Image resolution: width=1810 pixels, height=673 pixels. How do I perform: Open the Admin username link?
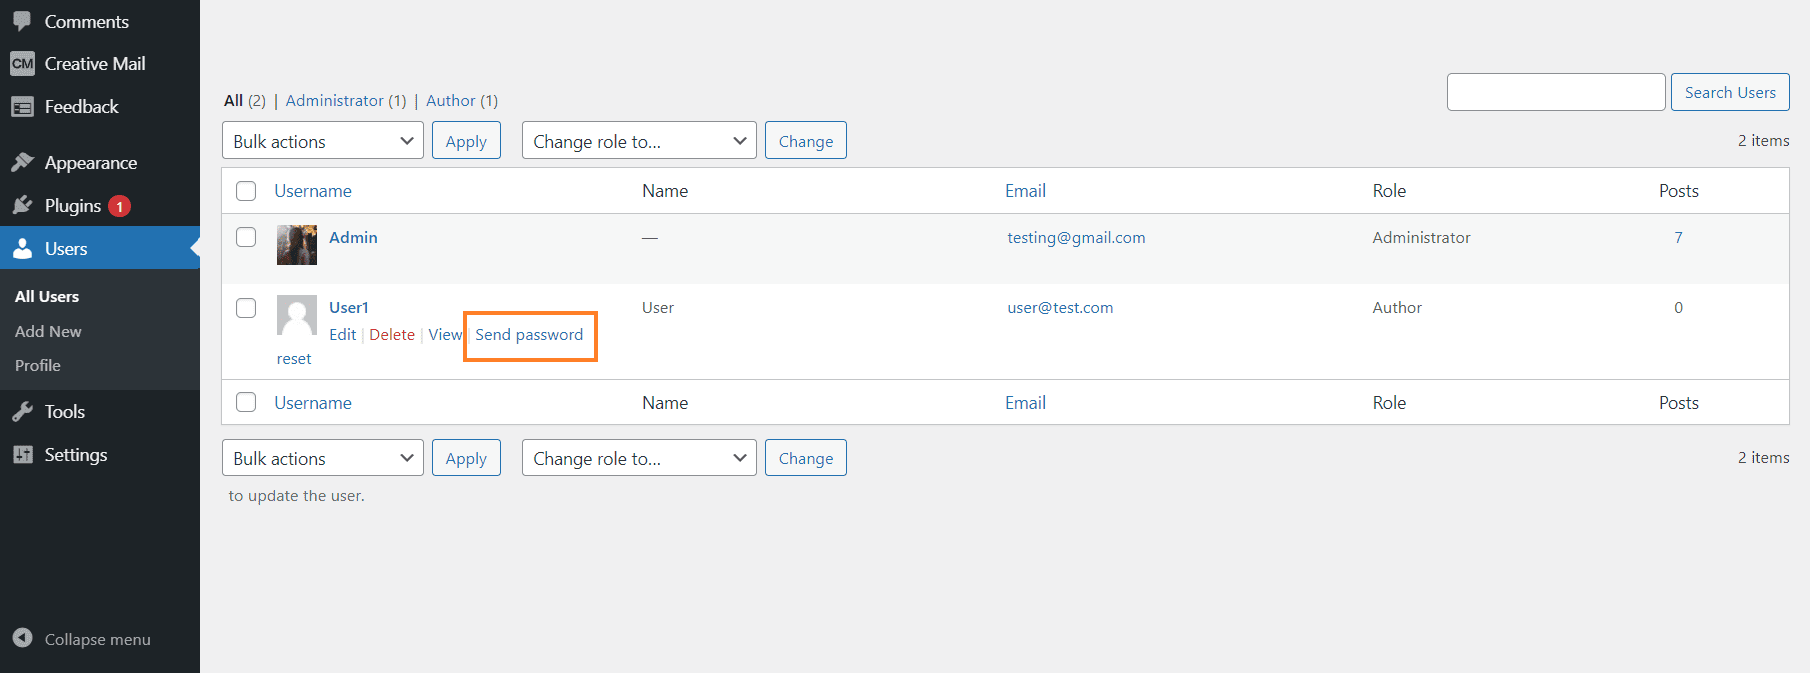click(x=353, y=237)
